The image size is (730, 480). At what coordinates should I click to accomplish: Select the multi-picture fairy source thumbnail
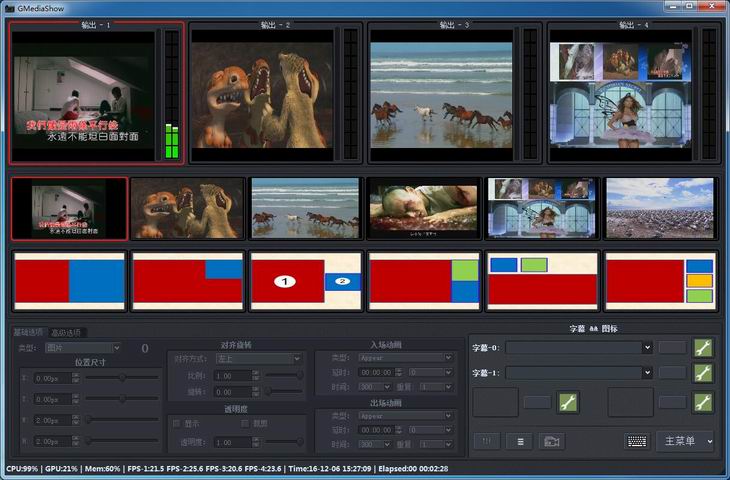click(x=542, y=209)
